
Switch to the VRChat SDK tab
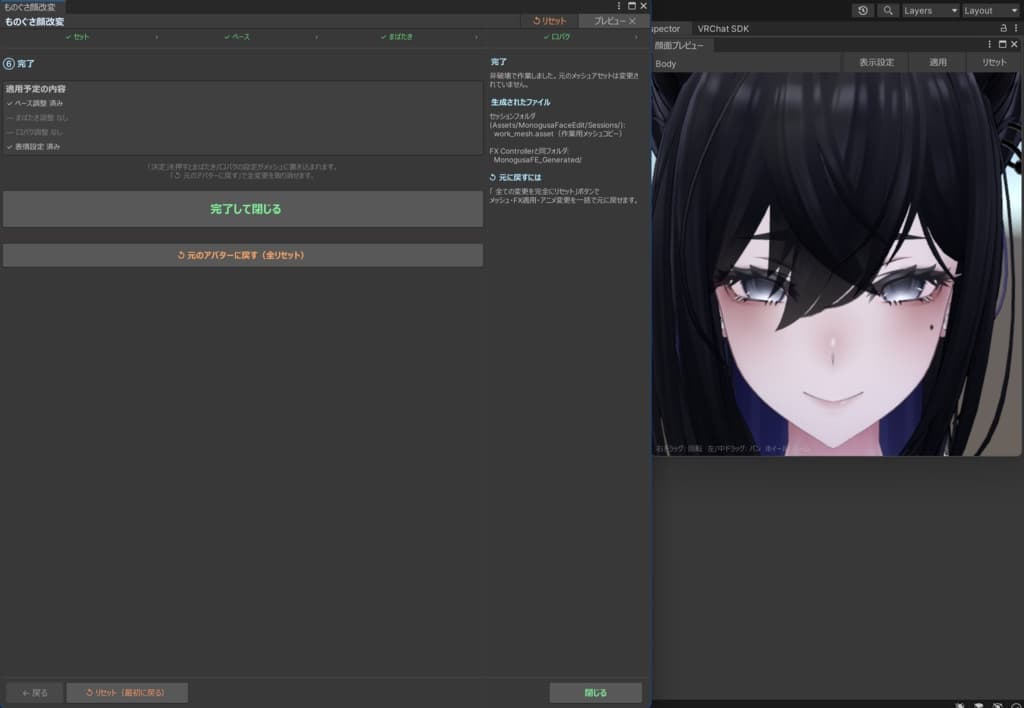723,29
